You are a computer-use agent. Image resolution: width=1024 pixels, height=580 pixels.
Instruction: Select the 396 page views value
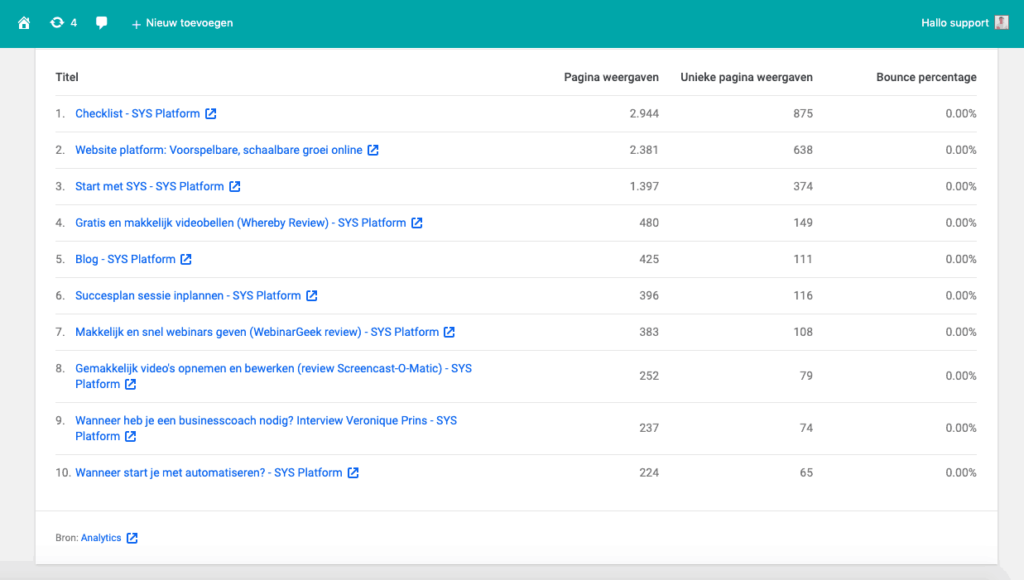click(x=649, y=296)
